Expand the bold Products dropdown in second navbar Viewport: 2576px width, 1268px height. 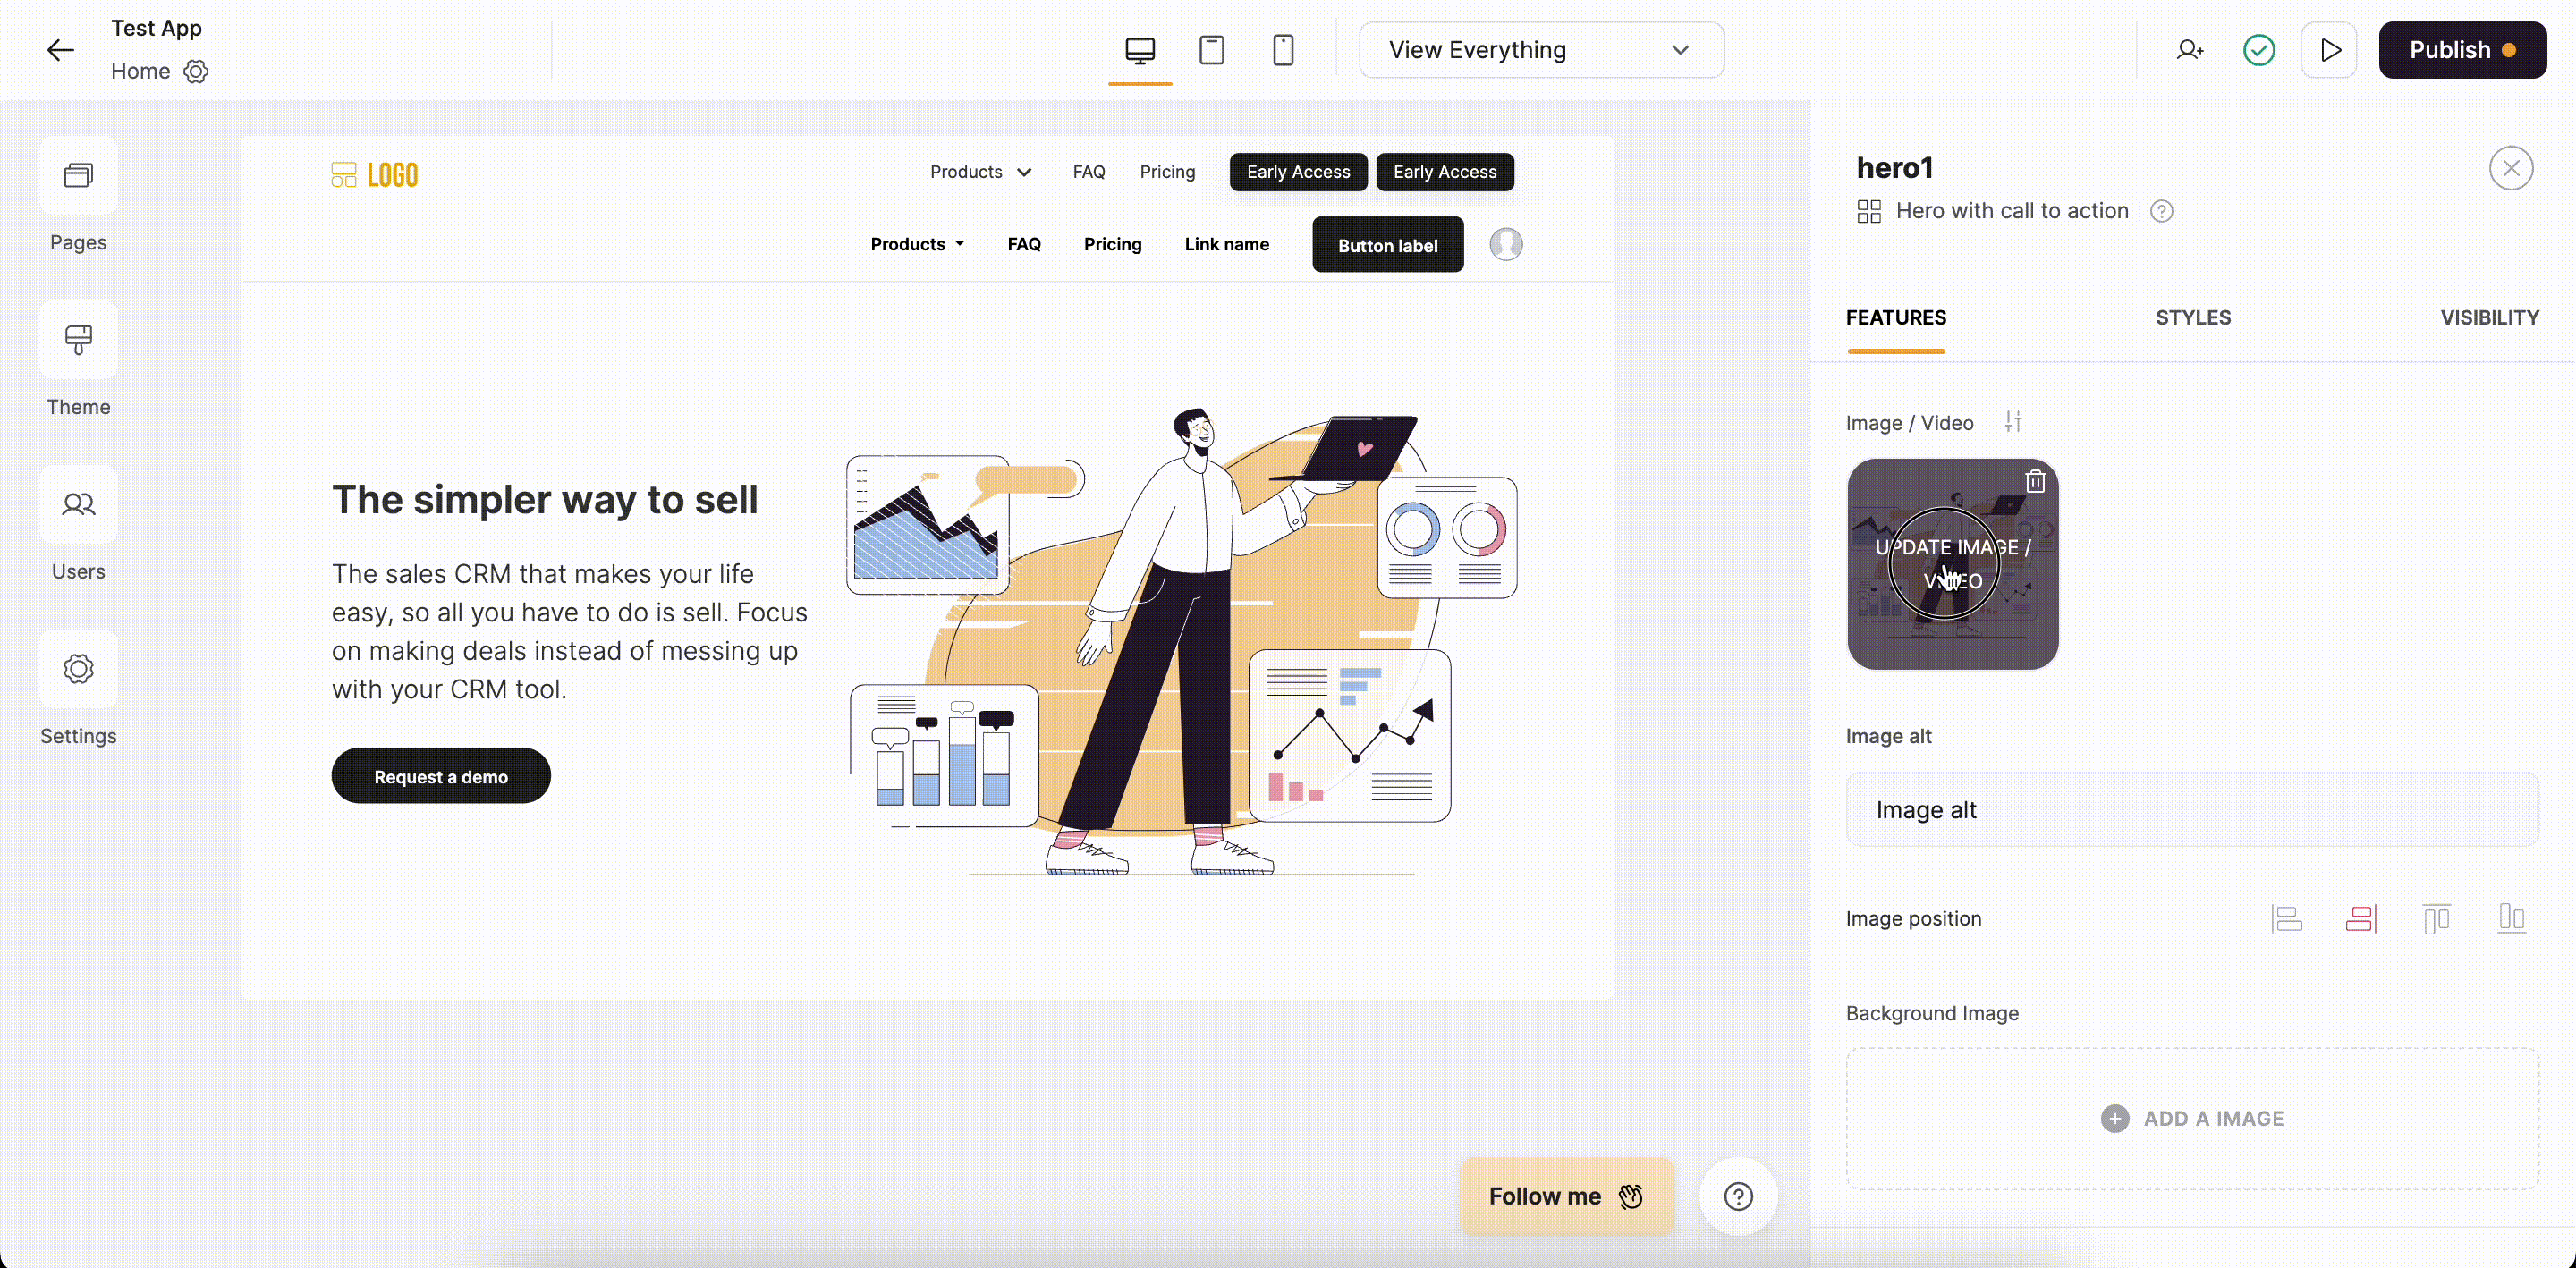[x=917, y=244]
